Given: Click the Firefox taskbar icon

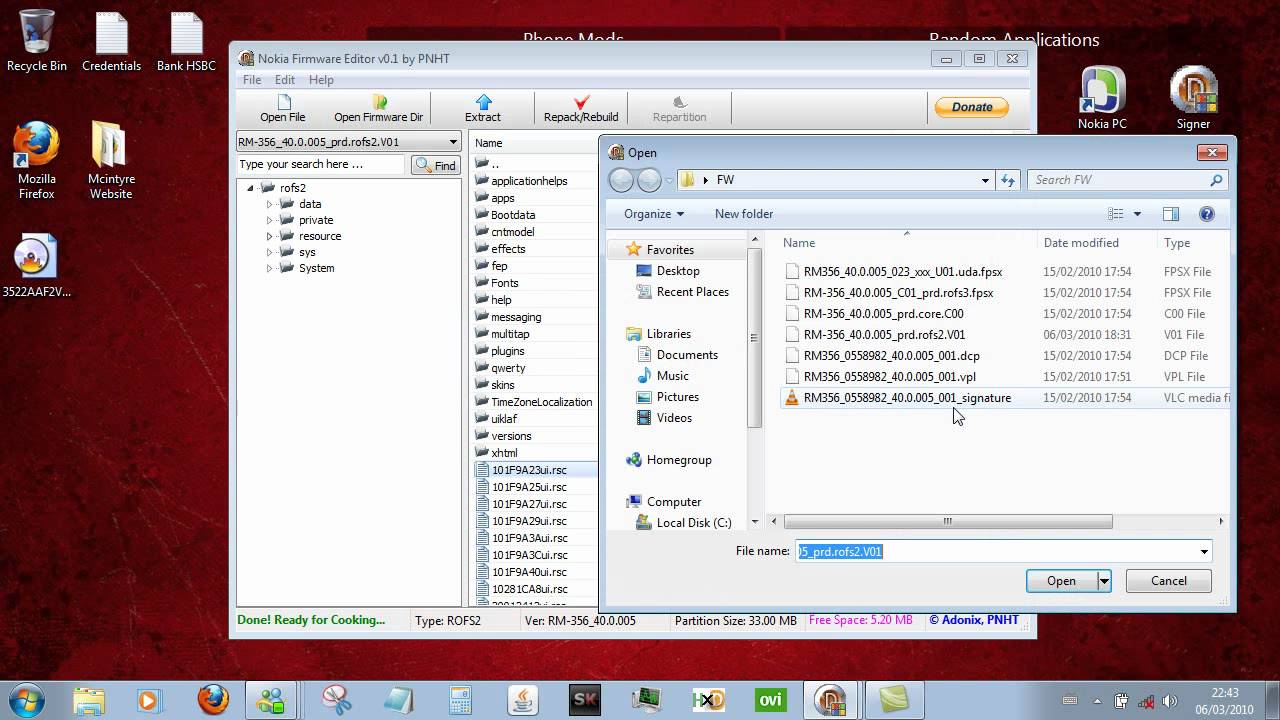Looking at the screenshot, I should point(213,700).
